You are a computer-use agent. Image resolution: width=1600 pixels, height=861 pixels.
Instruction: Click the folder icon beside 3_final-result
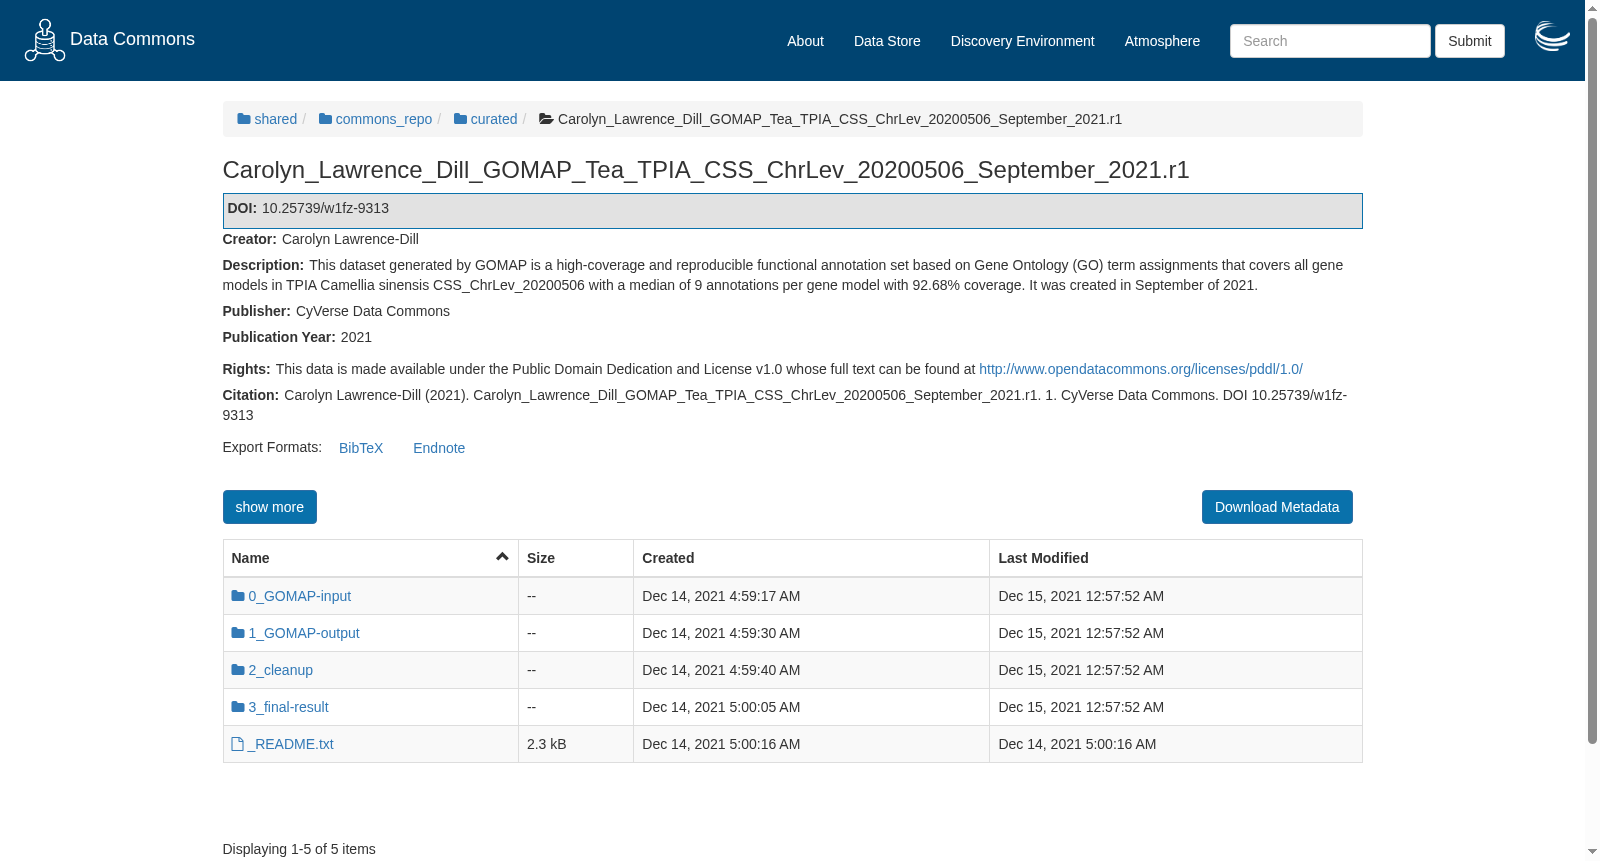[x=238, y=707]
